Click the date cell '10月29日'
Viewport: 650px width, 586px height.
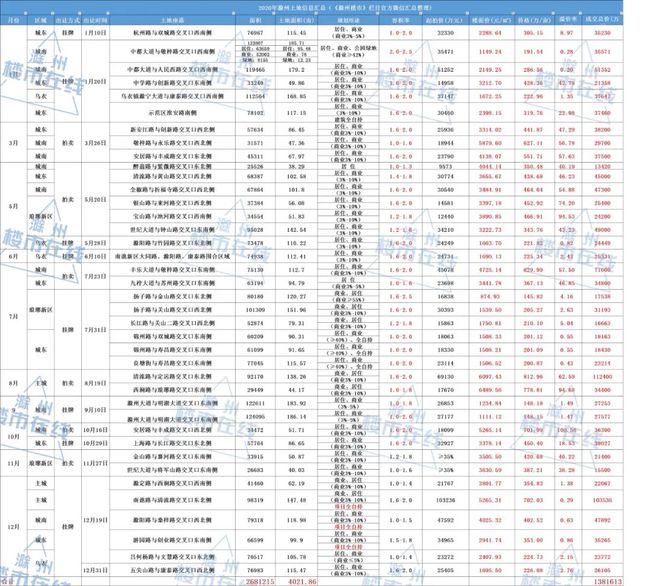click(x=95, y=443)
